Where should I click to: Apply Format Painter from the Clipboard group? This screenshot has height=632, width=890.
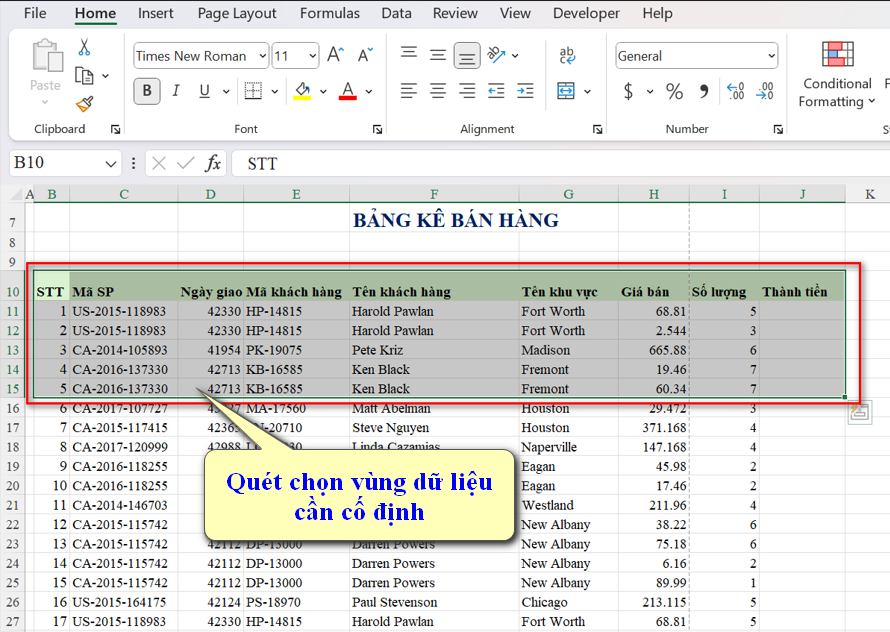(86, 103)
